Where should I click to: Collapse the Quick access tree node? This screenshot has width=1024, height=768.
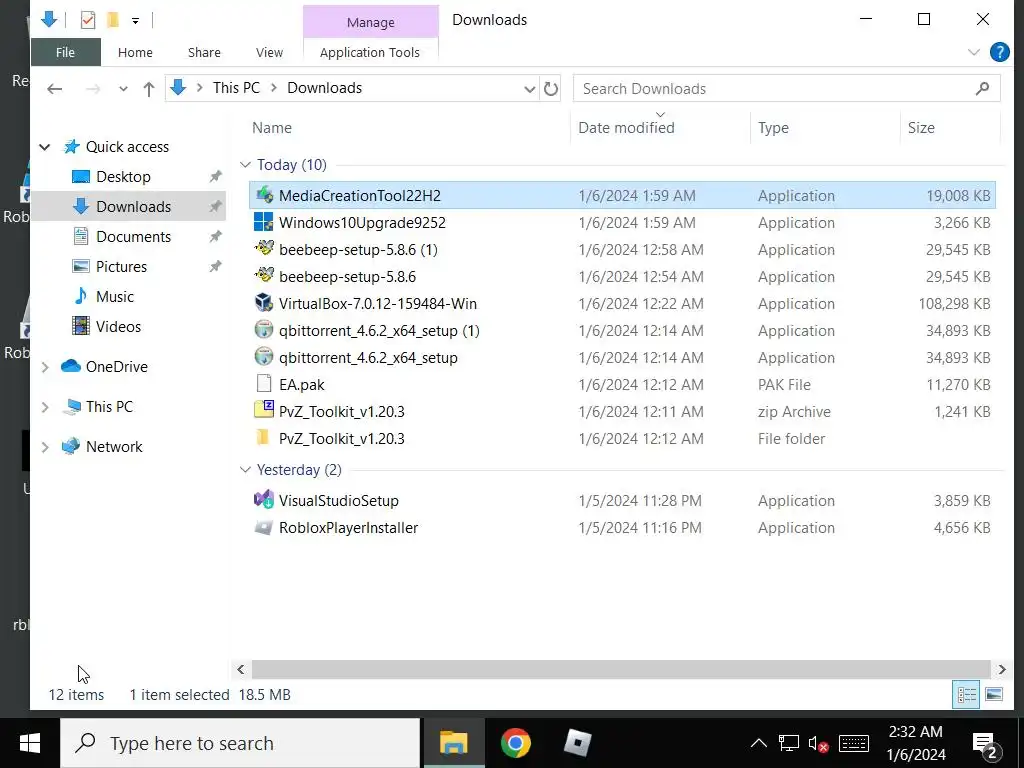44,147
